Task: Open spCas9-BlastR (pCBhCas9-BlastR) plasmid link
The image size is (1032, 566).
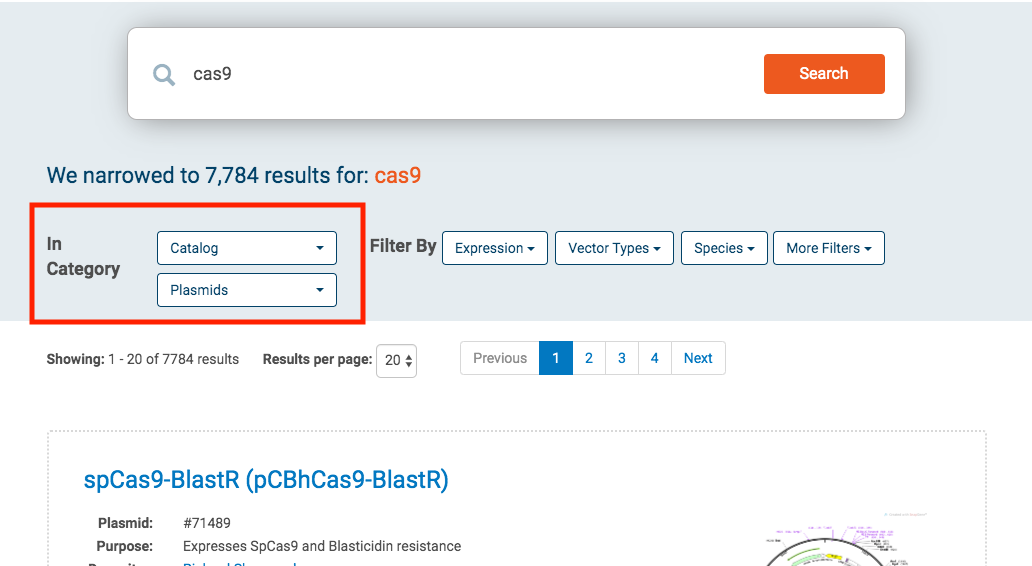Action: [266, 480]
